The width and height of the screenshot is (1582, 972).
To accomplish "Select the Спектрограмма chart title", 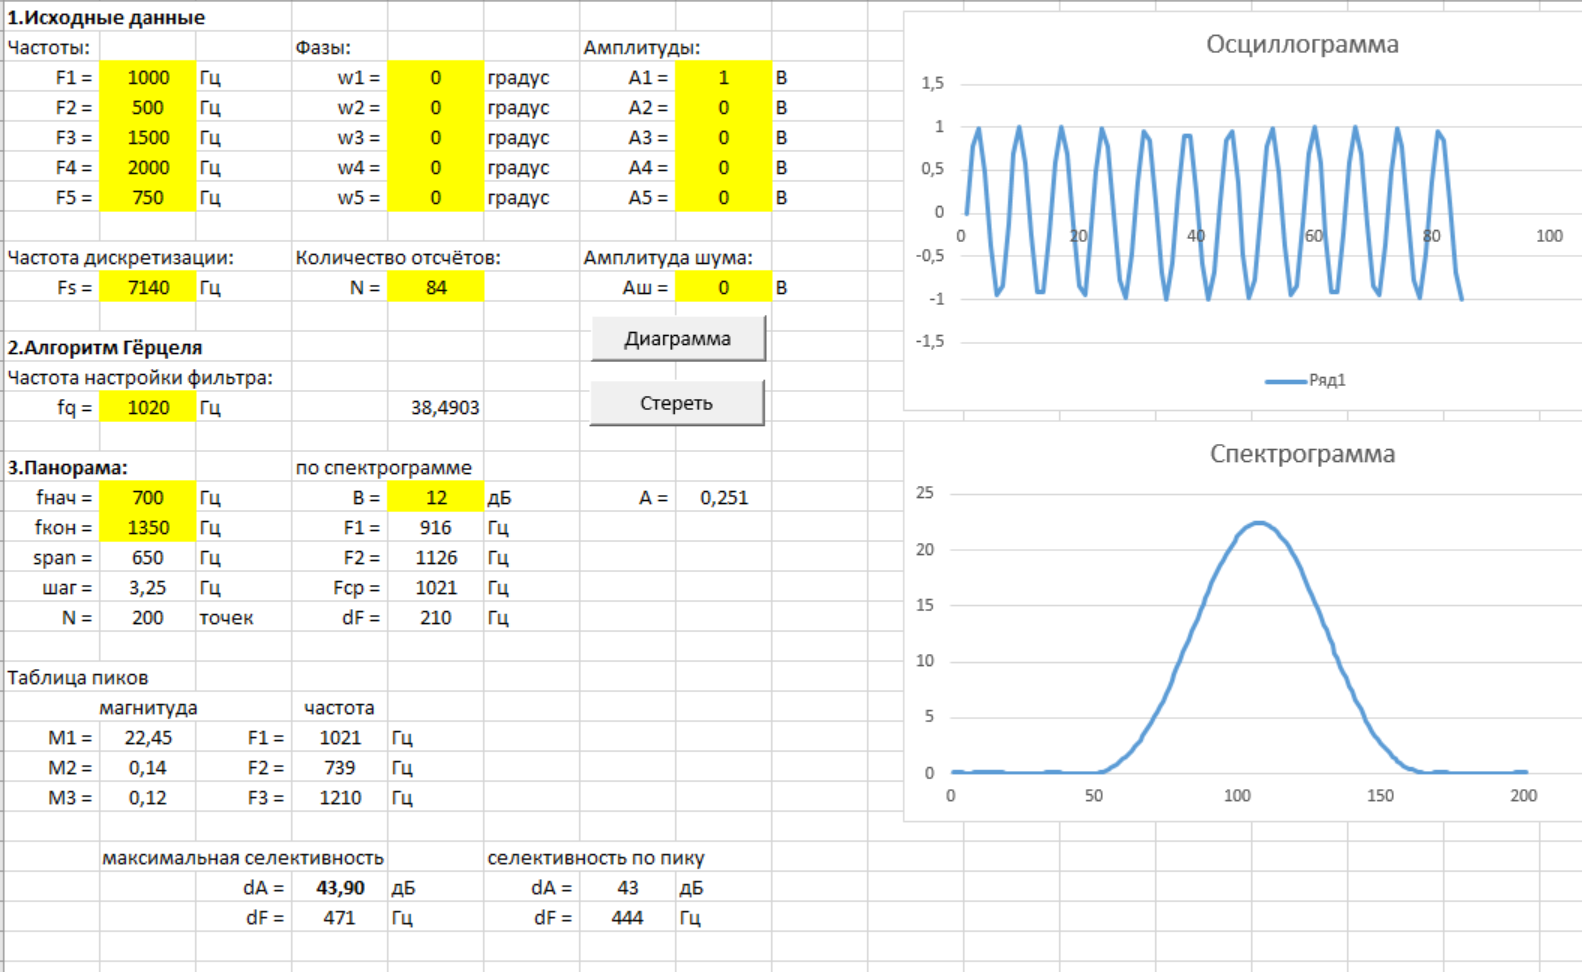I will 1301,454.
